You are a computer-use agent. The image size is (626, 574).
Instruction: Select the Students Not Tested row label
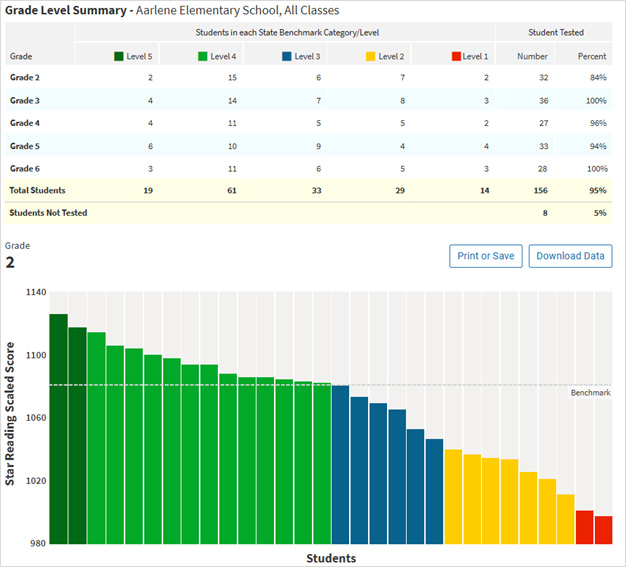point(46,212)
